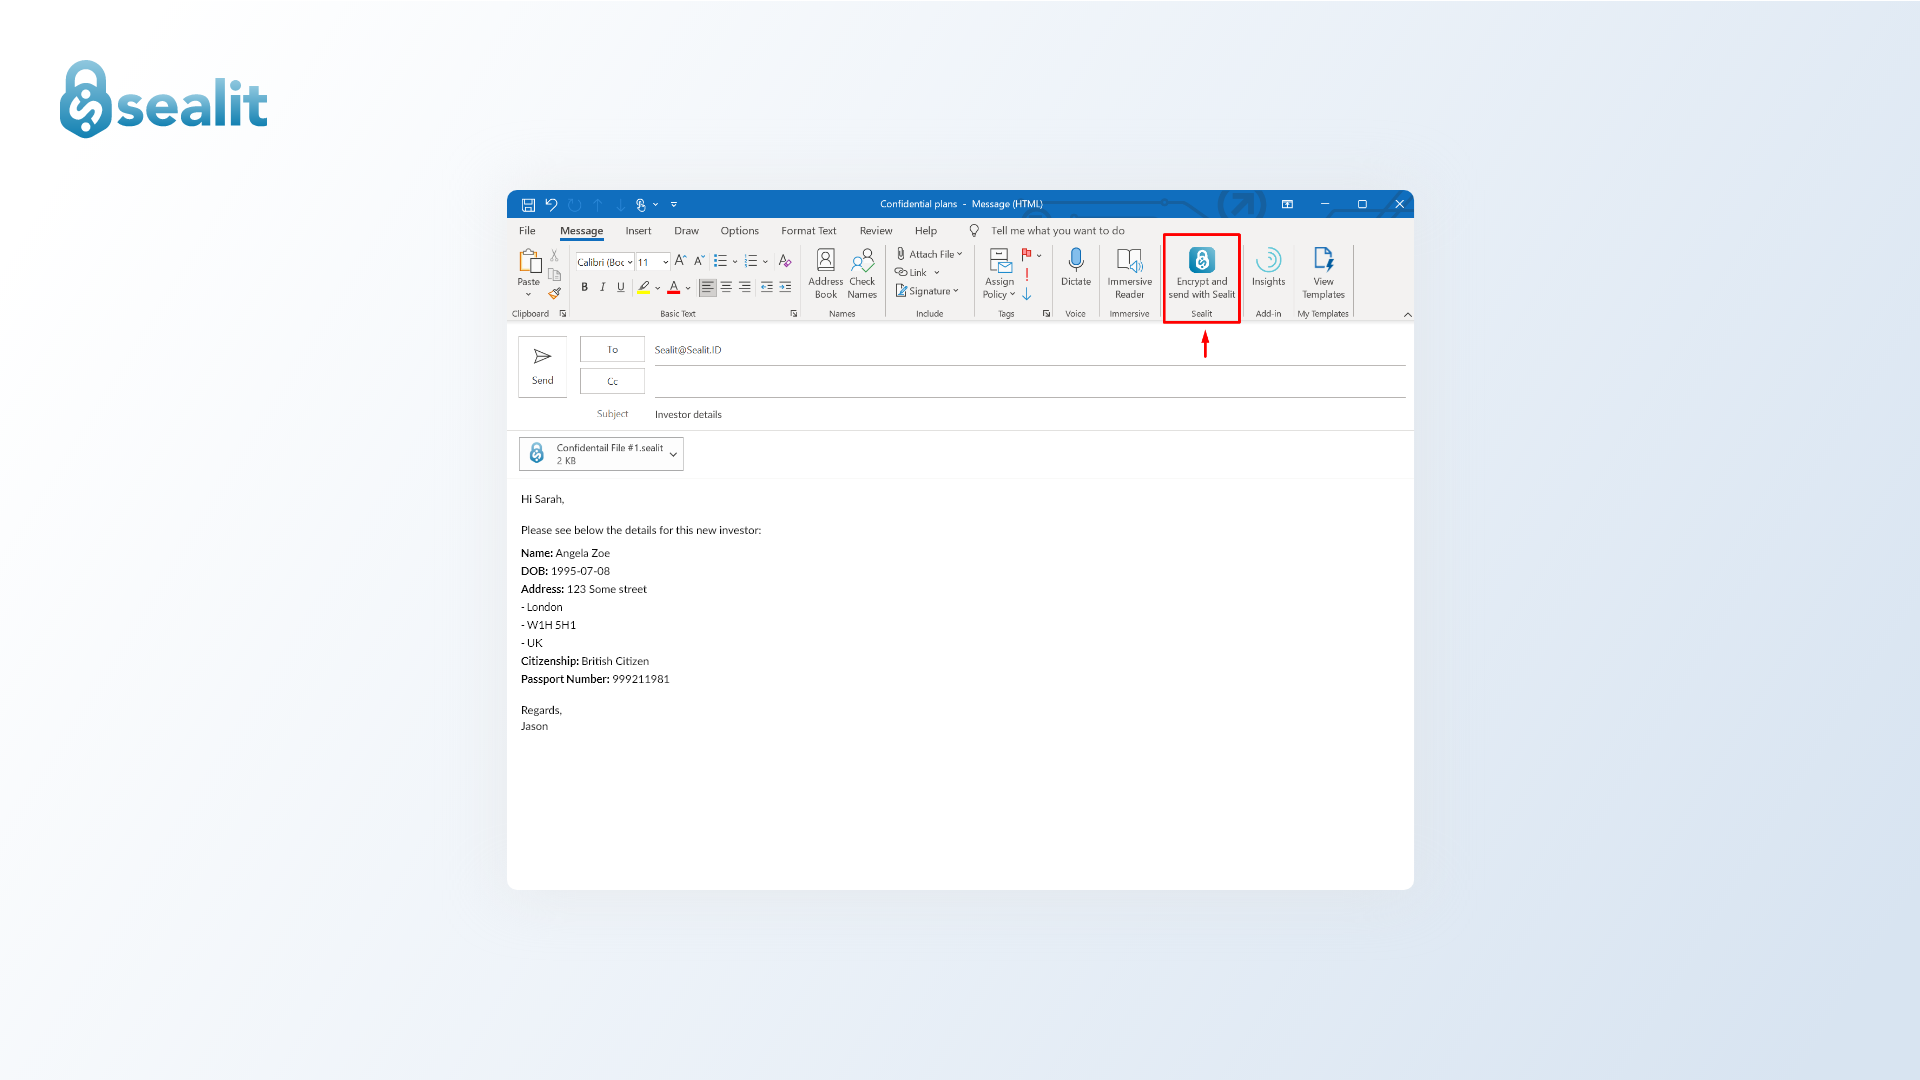
Task: Click the Send button
Action: 542,366
